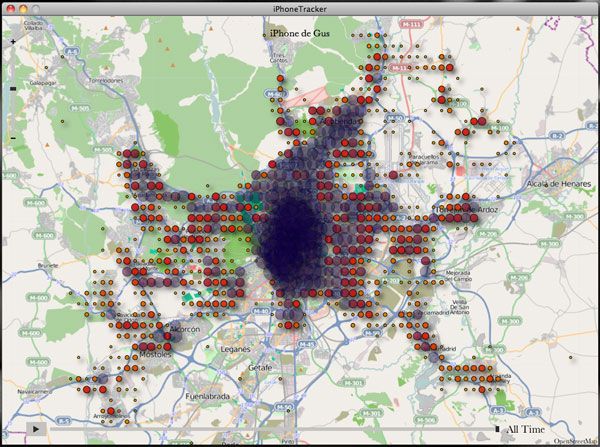This screenshot has height=447, width=600.
Task: Minimize the iPhoneTracker window with yellow button
Action: coord(23,8)
